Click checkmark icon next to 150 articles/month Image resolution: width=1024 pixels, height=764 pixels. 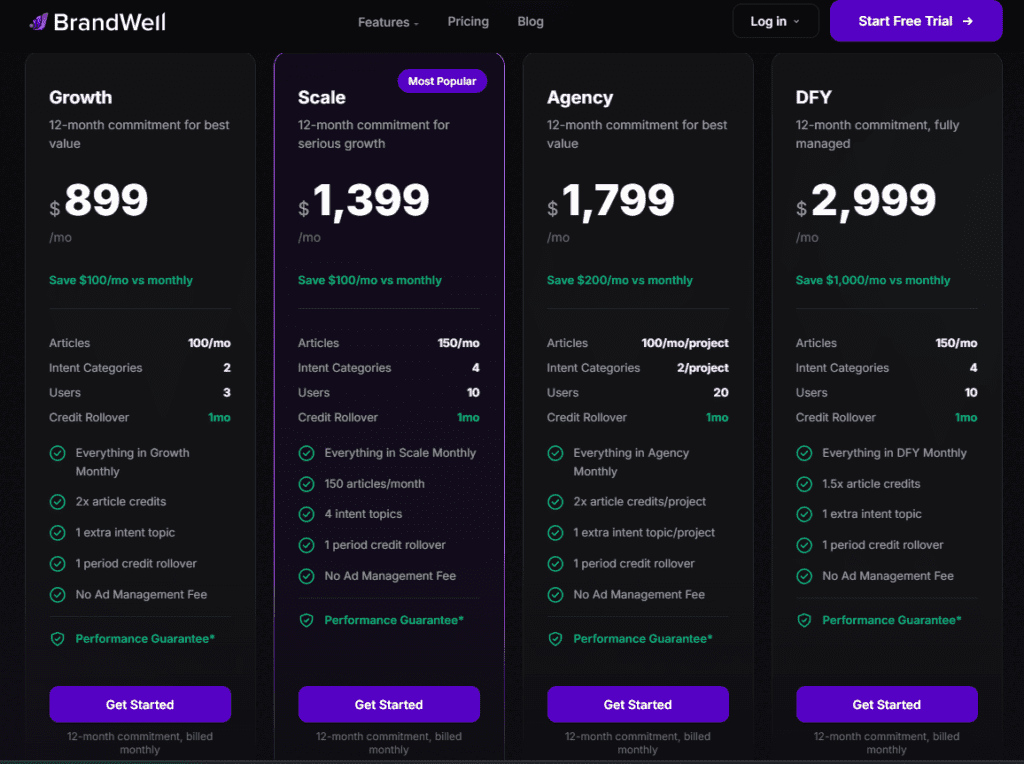306,484
